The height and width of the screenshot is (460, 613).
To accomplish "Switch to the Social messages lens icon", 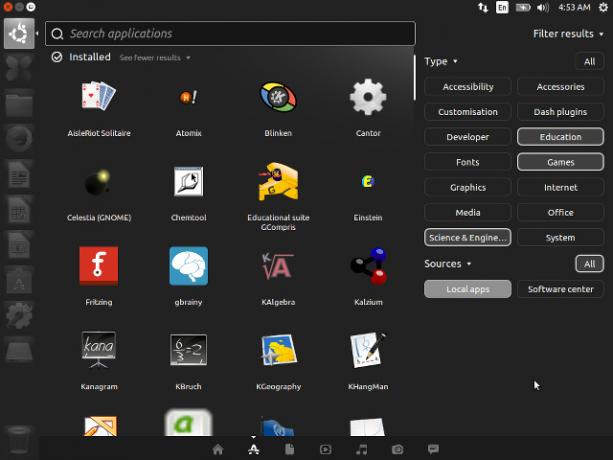I will click(x=433, y=449).
